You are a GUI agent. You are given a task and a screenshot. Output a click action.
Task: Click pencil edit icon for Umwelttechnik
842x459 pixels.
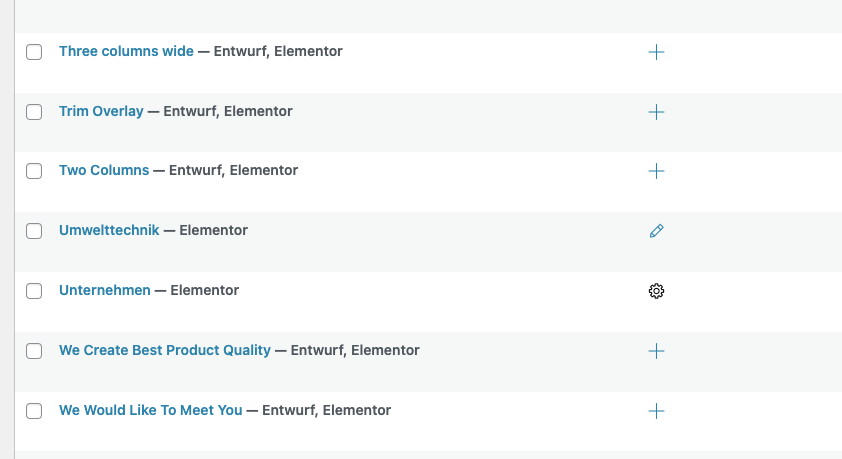[656, 231]
